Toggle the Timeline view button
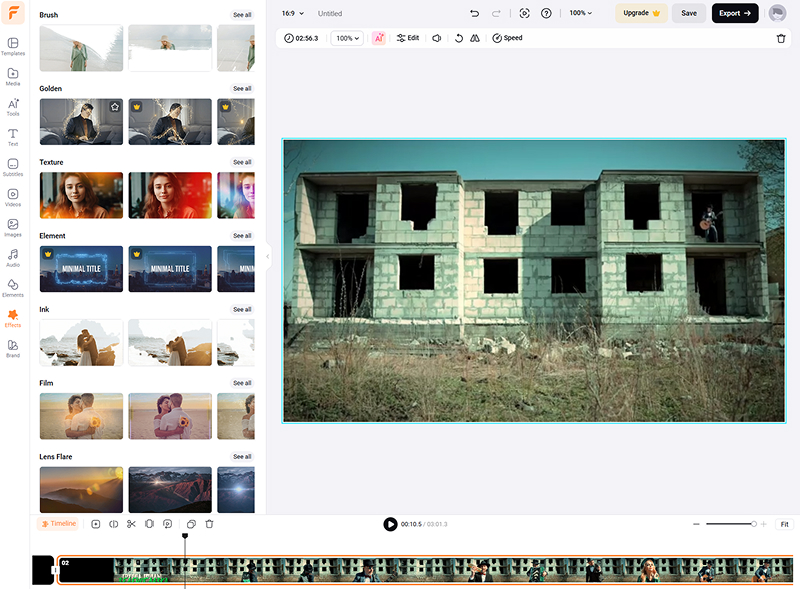The height and width of the screenshot is (589, 800). (x=58, y=524)
